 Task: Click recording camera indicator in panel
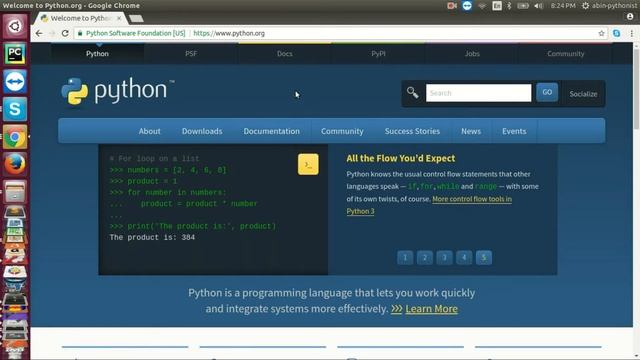452,6
